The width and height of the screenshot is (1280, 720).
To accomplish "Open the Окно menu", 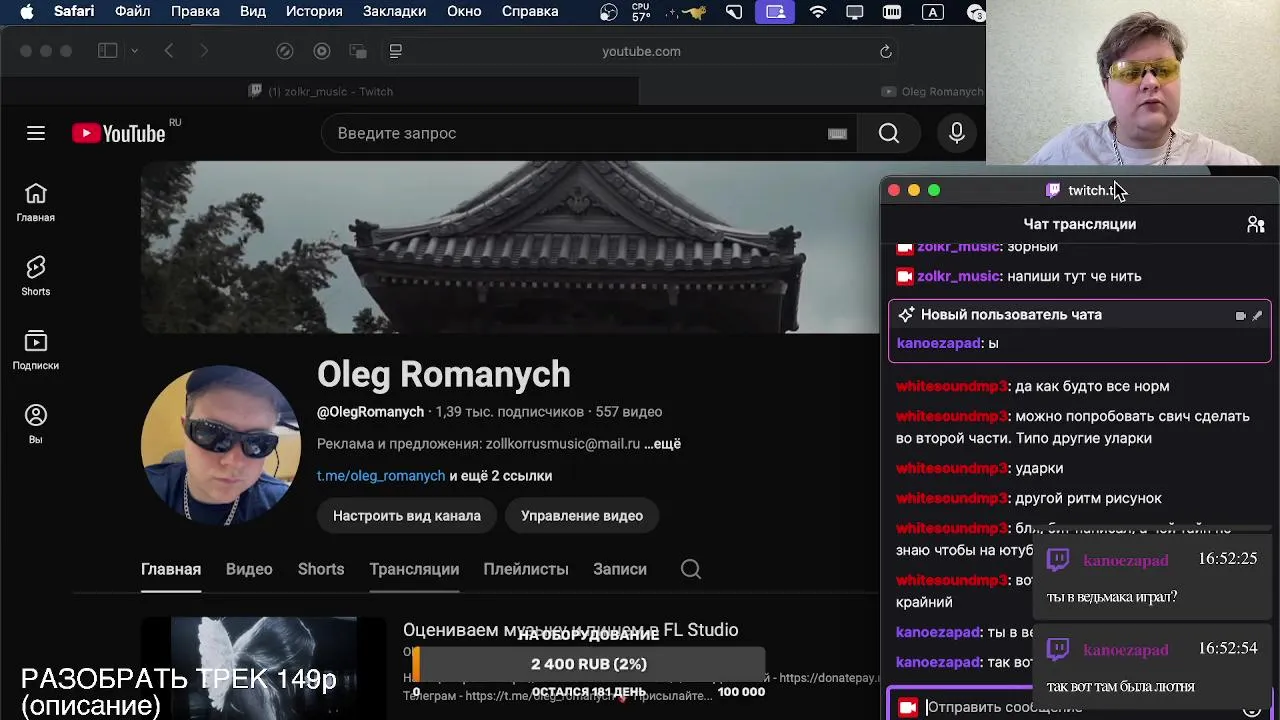I will (x=464, y=11).
